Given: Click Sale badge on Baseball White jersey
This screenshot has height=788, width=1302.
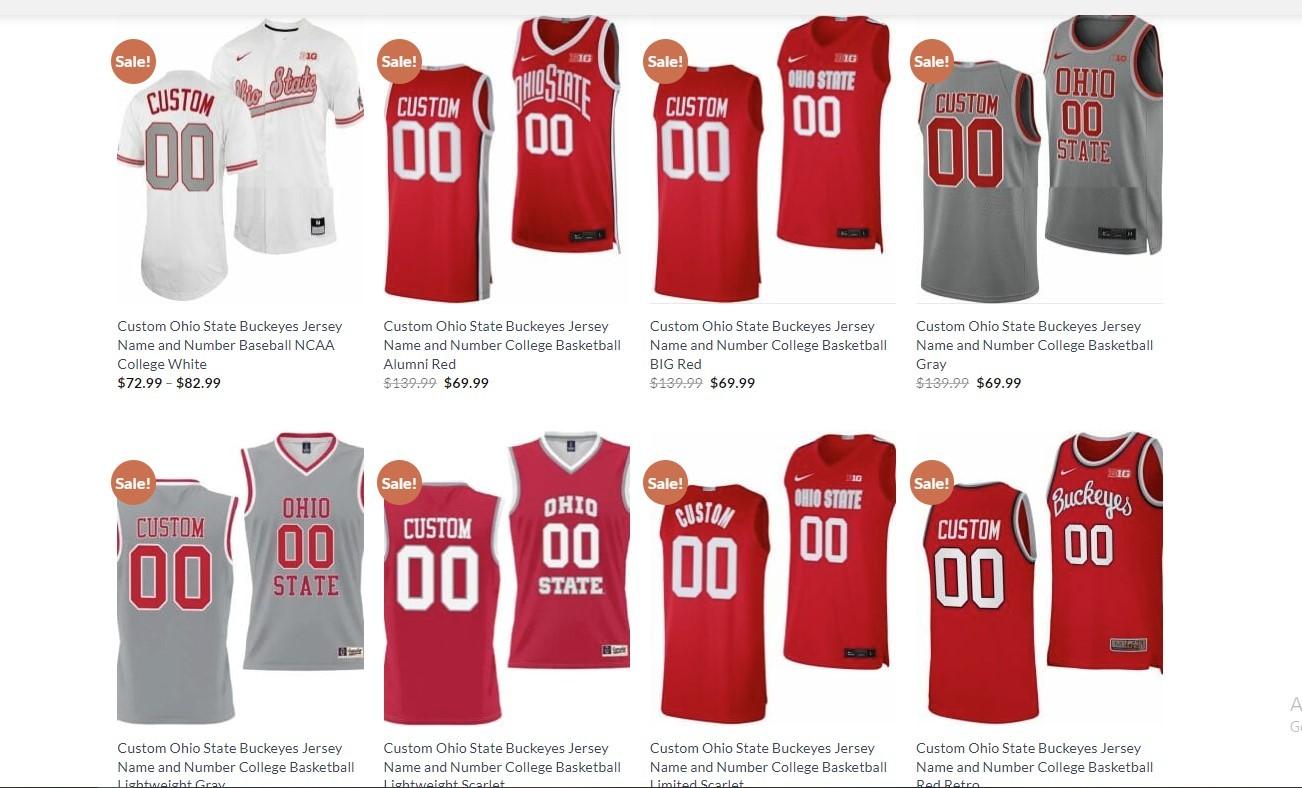Looking at the screenshot, I should pyautogui.click(x=133, y=62).
